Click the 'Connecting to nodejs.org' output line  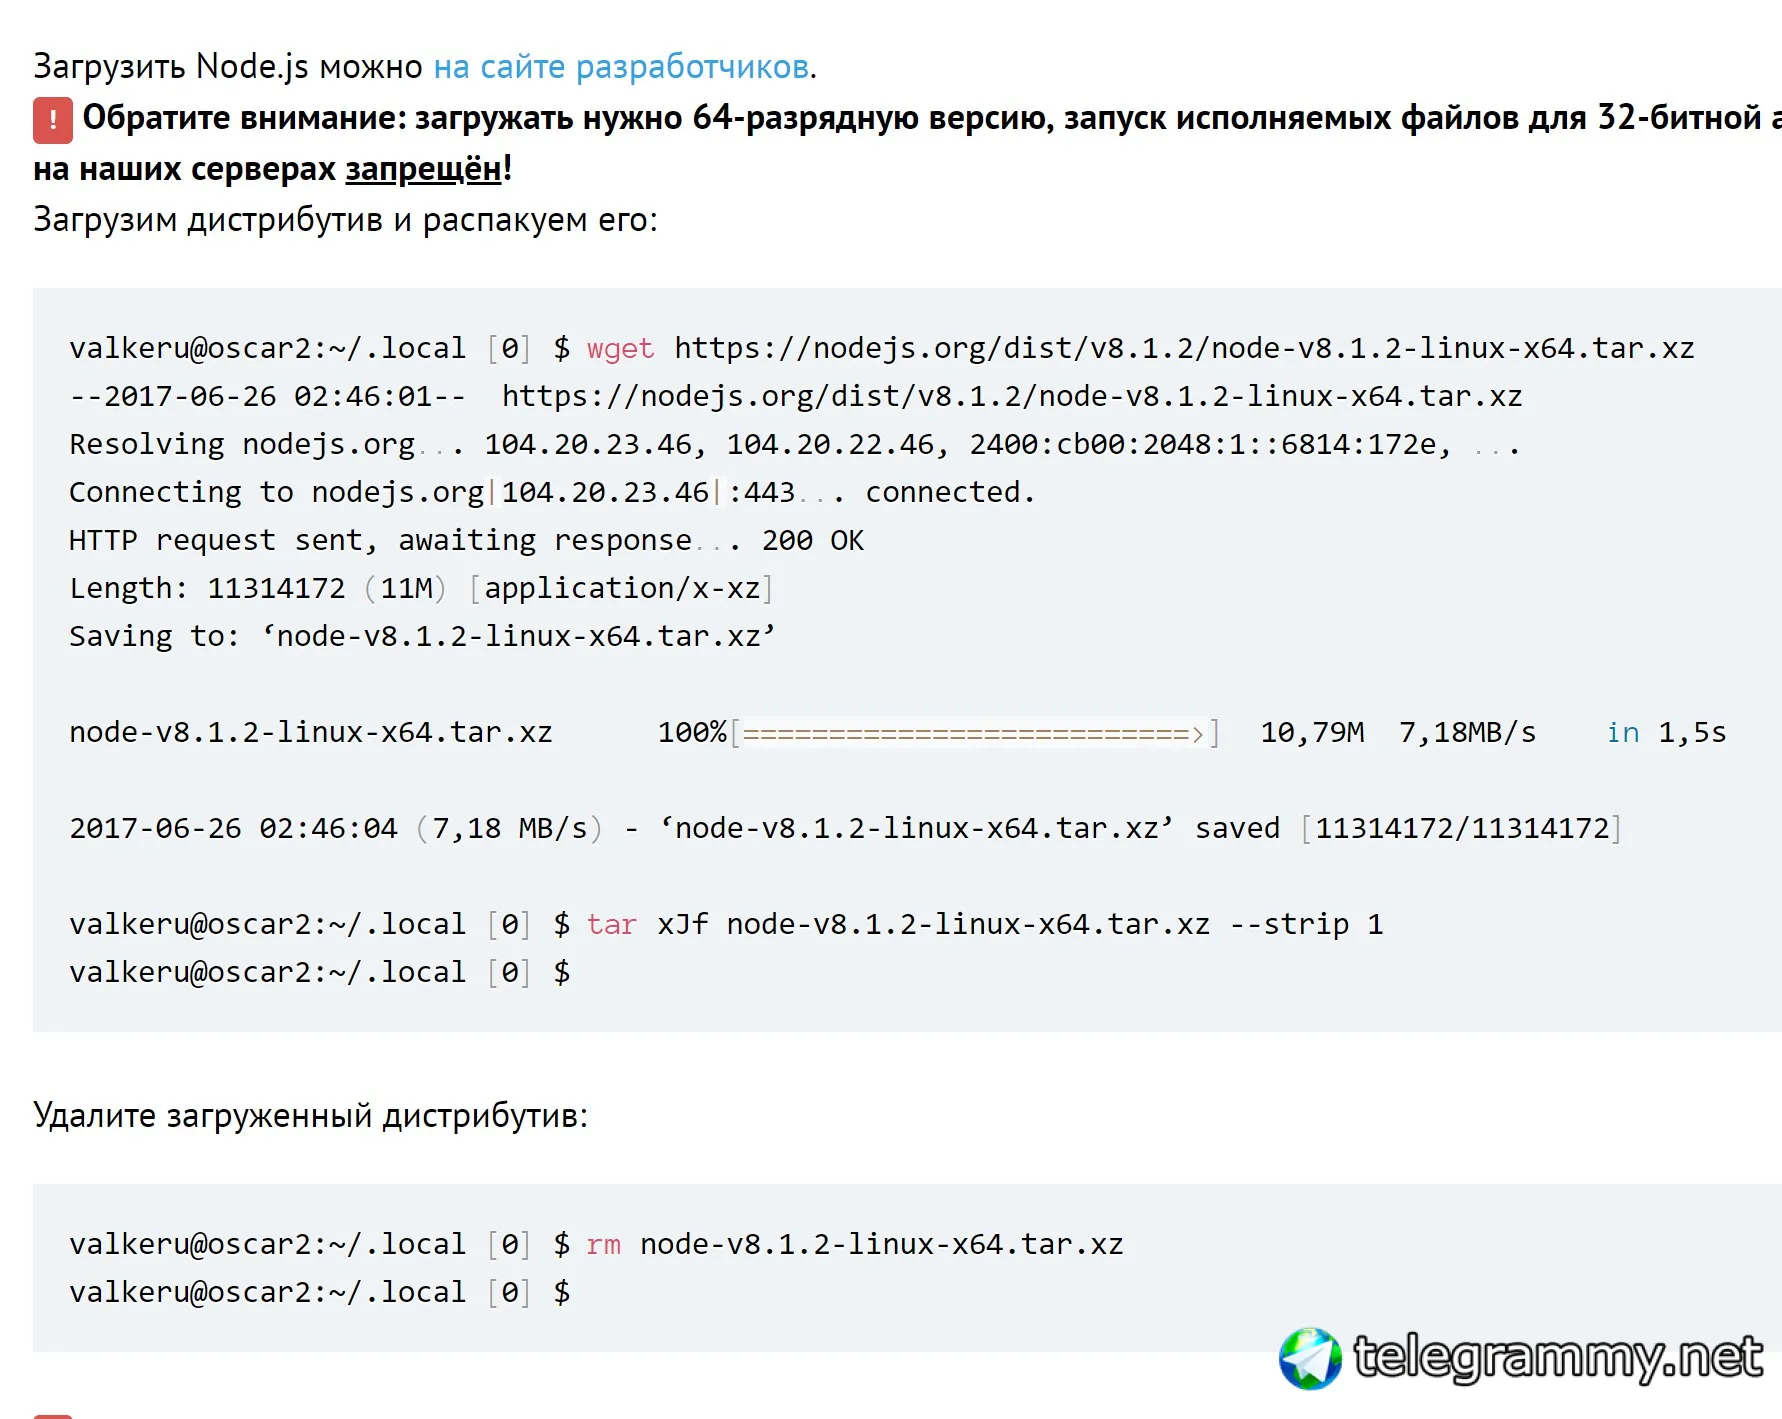(x=552, y=492)
